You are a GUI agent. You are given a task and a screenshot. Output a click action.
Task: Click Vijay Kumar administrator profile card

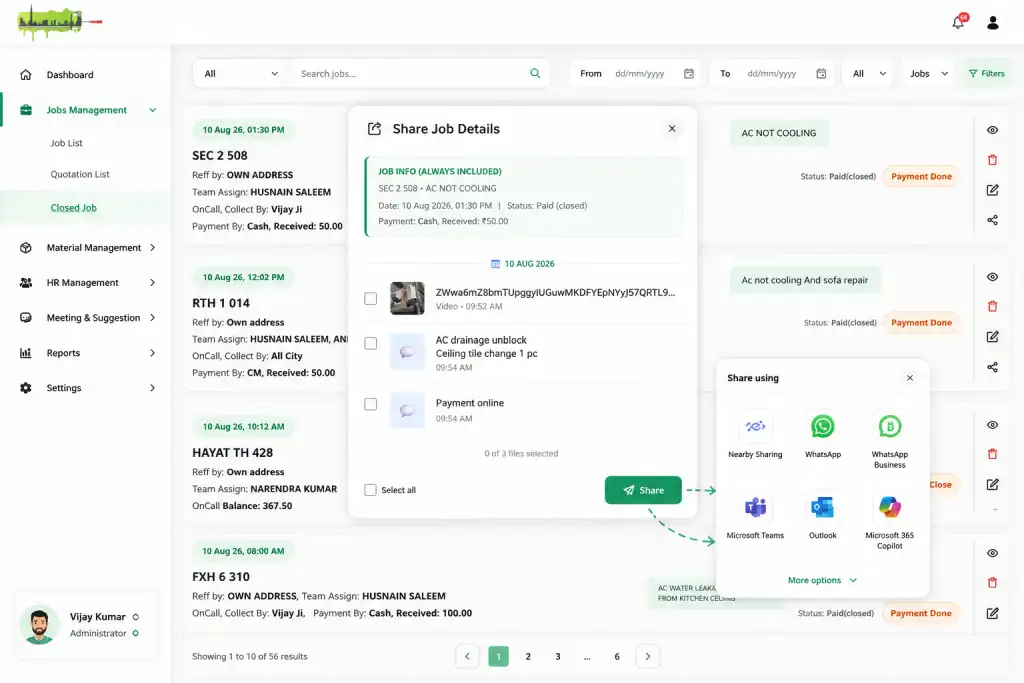pyautogui.click(x=84, y=624)
